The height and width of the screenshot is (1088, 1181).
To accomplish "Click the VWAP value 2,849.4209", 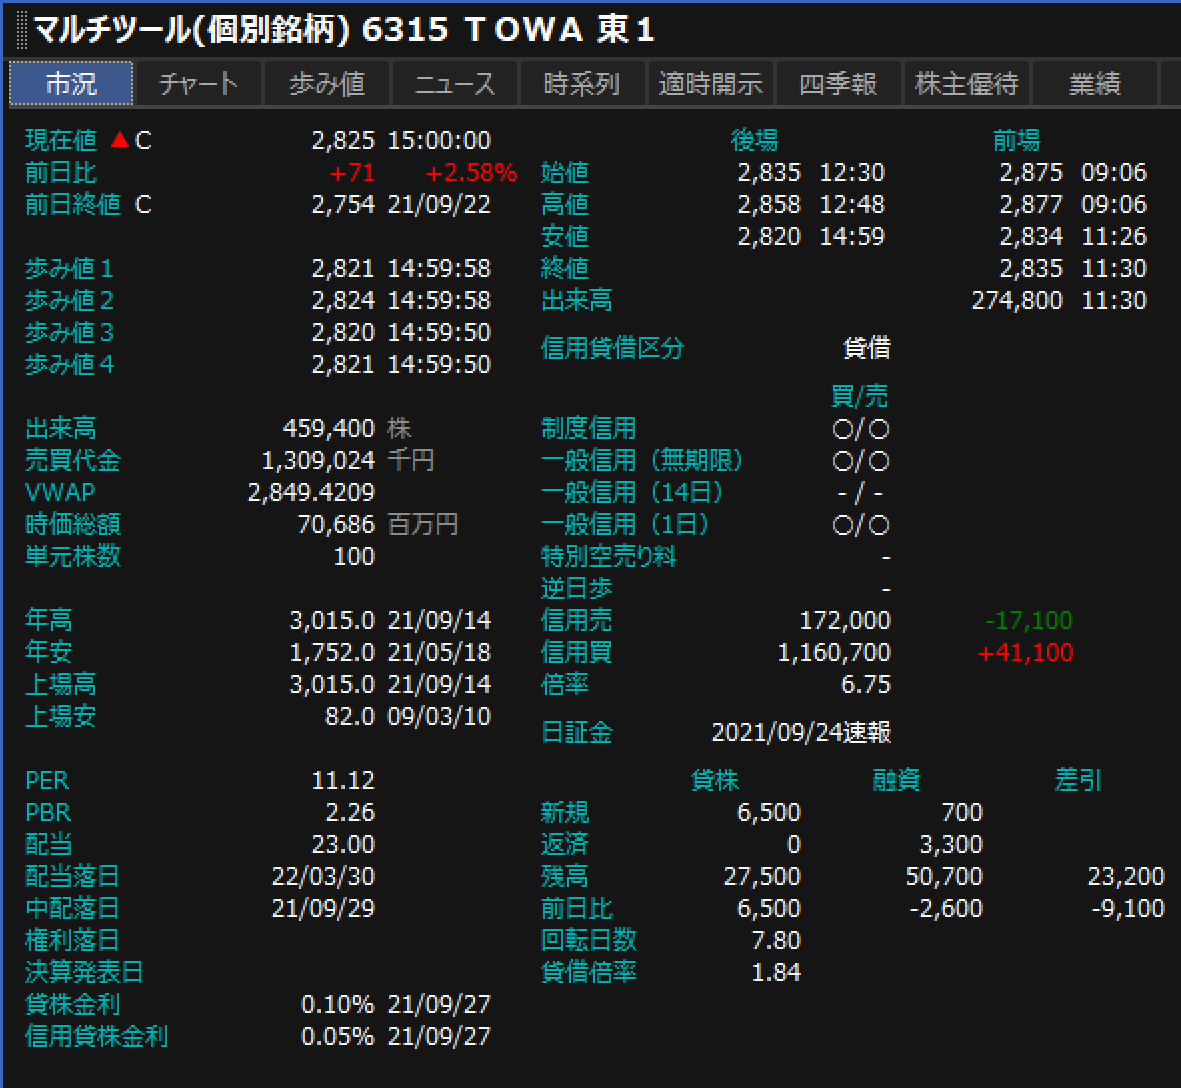I will click(311, 492).
